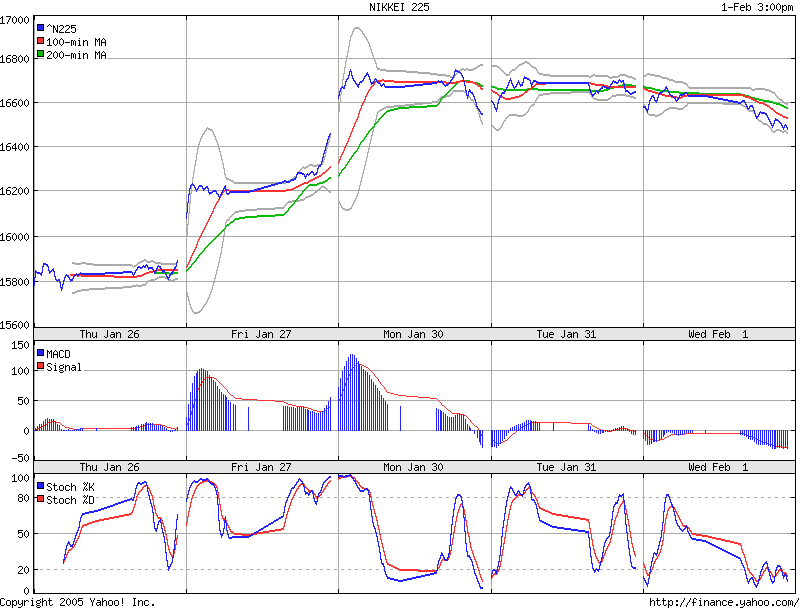Click the 15800 price axis value
Viewport: 800px width, 608px height.
click(15, 282)
